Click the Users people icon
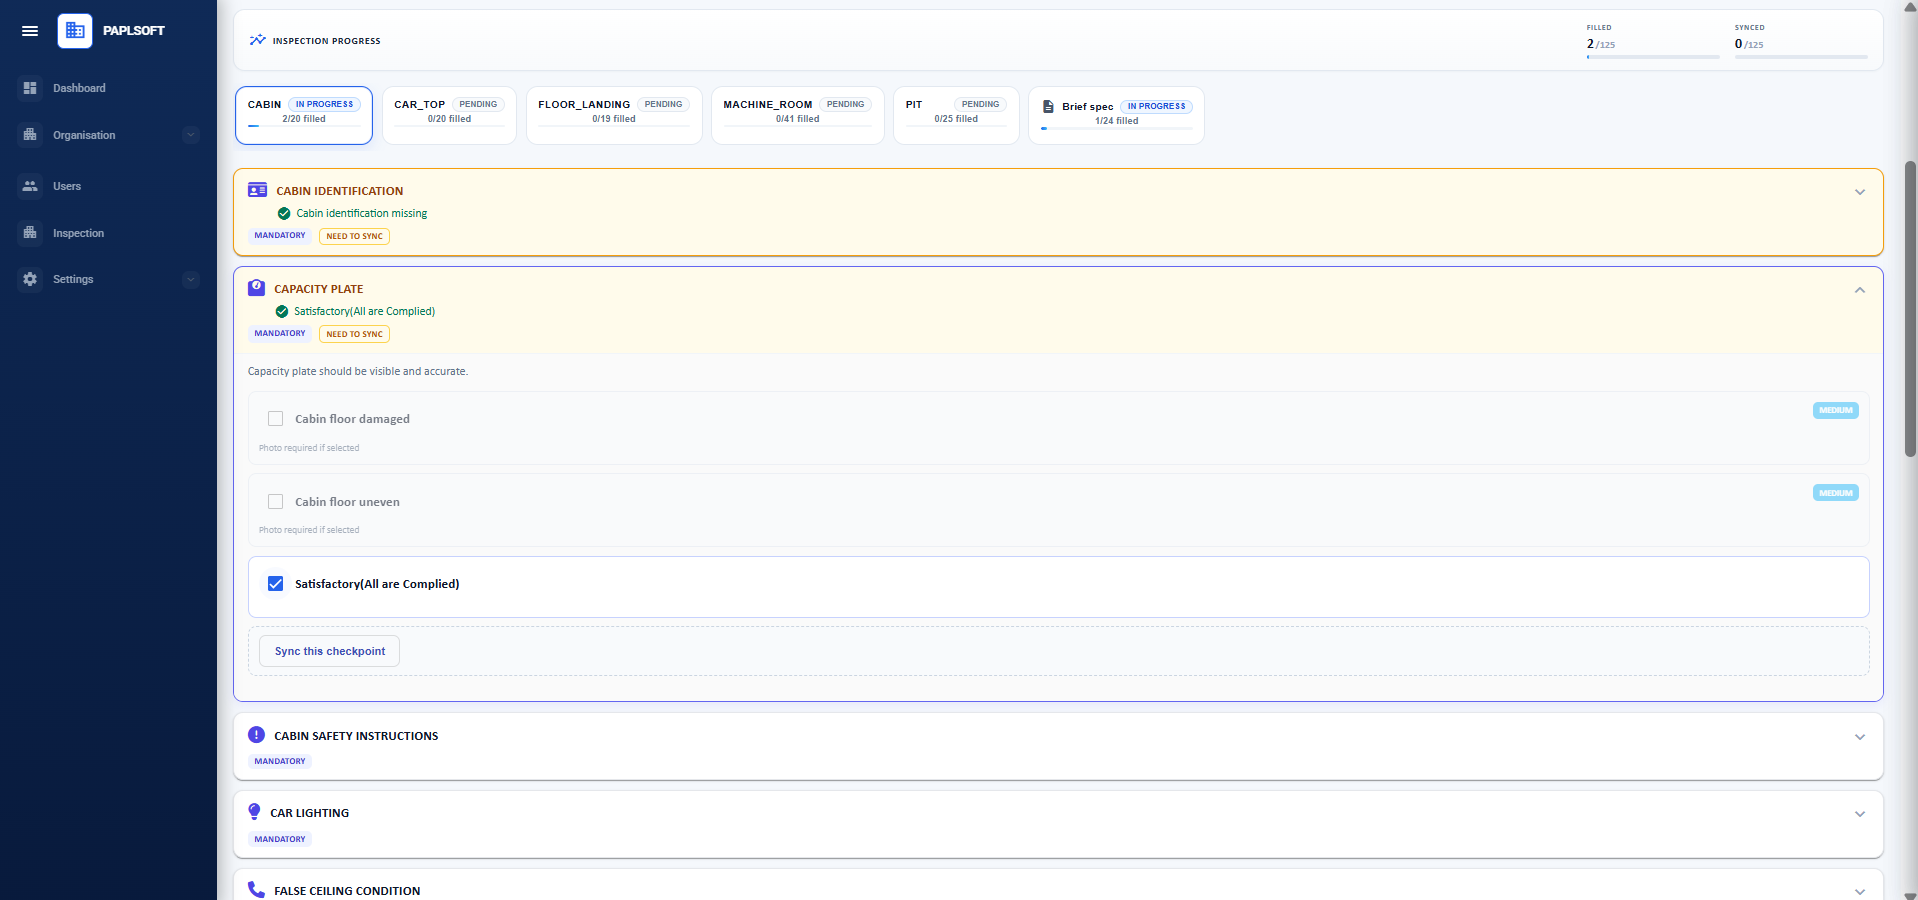This screenshot has width=1918, height=900. pos(30,186)
